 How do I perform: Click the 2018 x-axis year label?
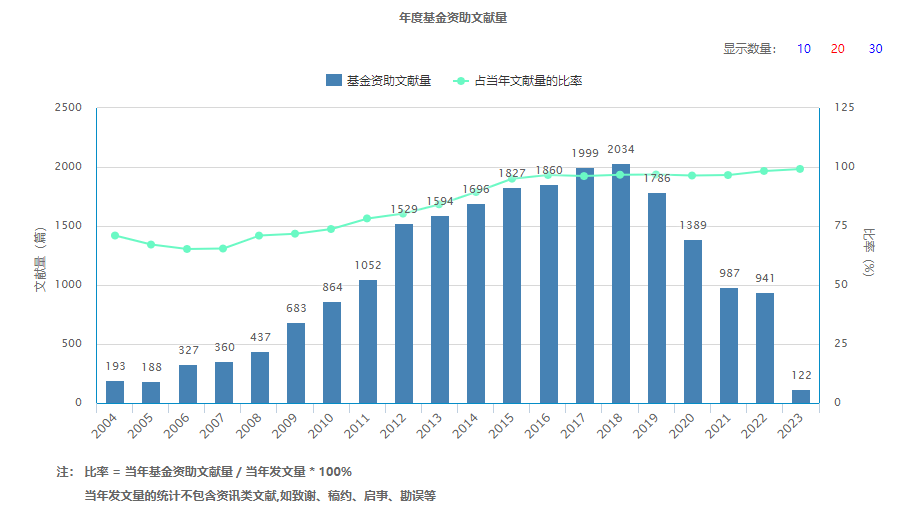(x=609, y=426)
